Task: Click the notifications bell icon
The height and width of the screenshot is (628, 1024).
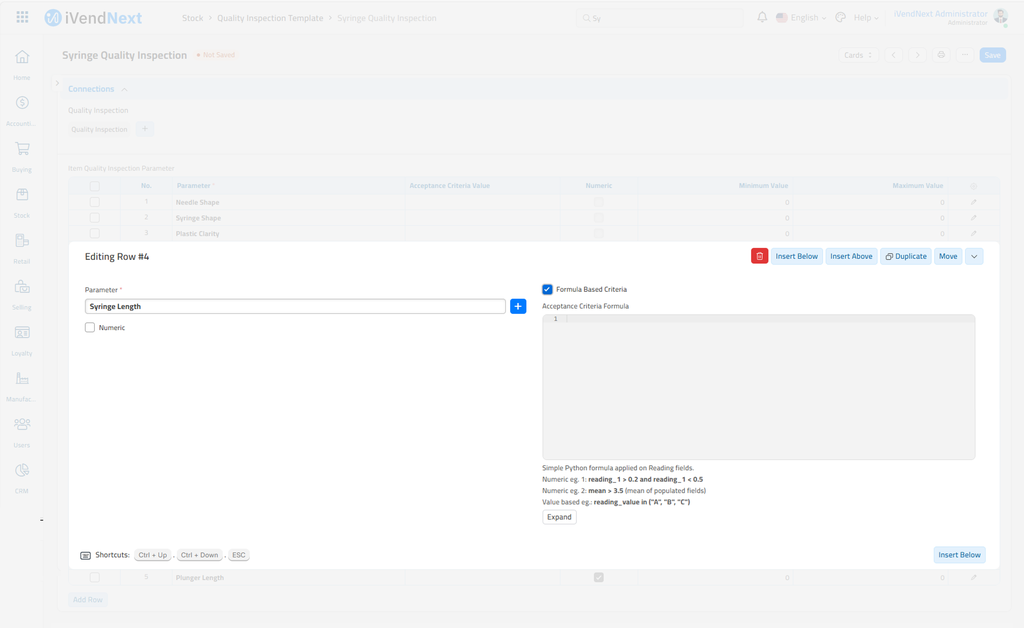Action: click(762, 18)
